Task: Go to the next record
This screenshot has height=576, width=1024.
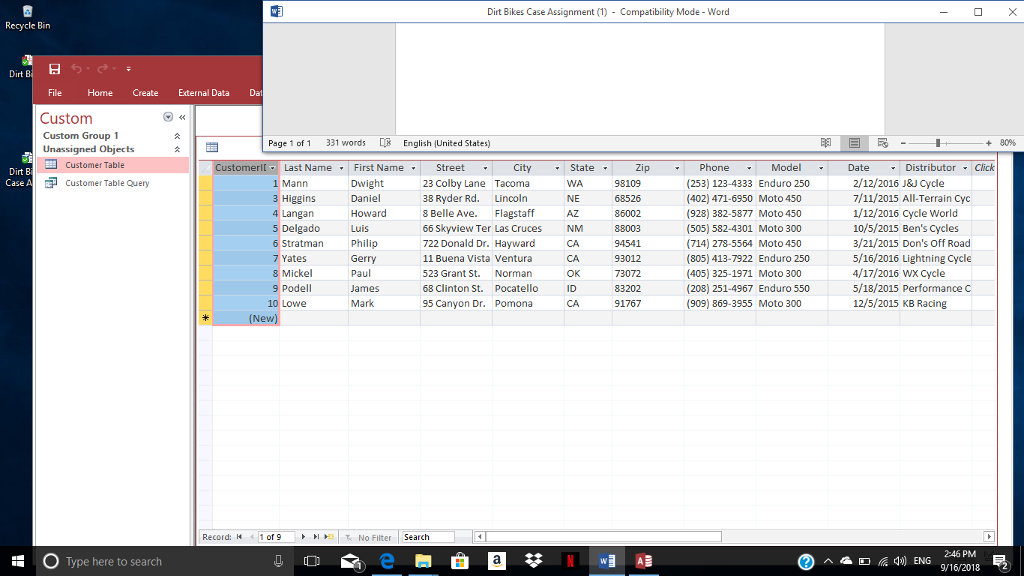Action: click(x=303, y=537)
